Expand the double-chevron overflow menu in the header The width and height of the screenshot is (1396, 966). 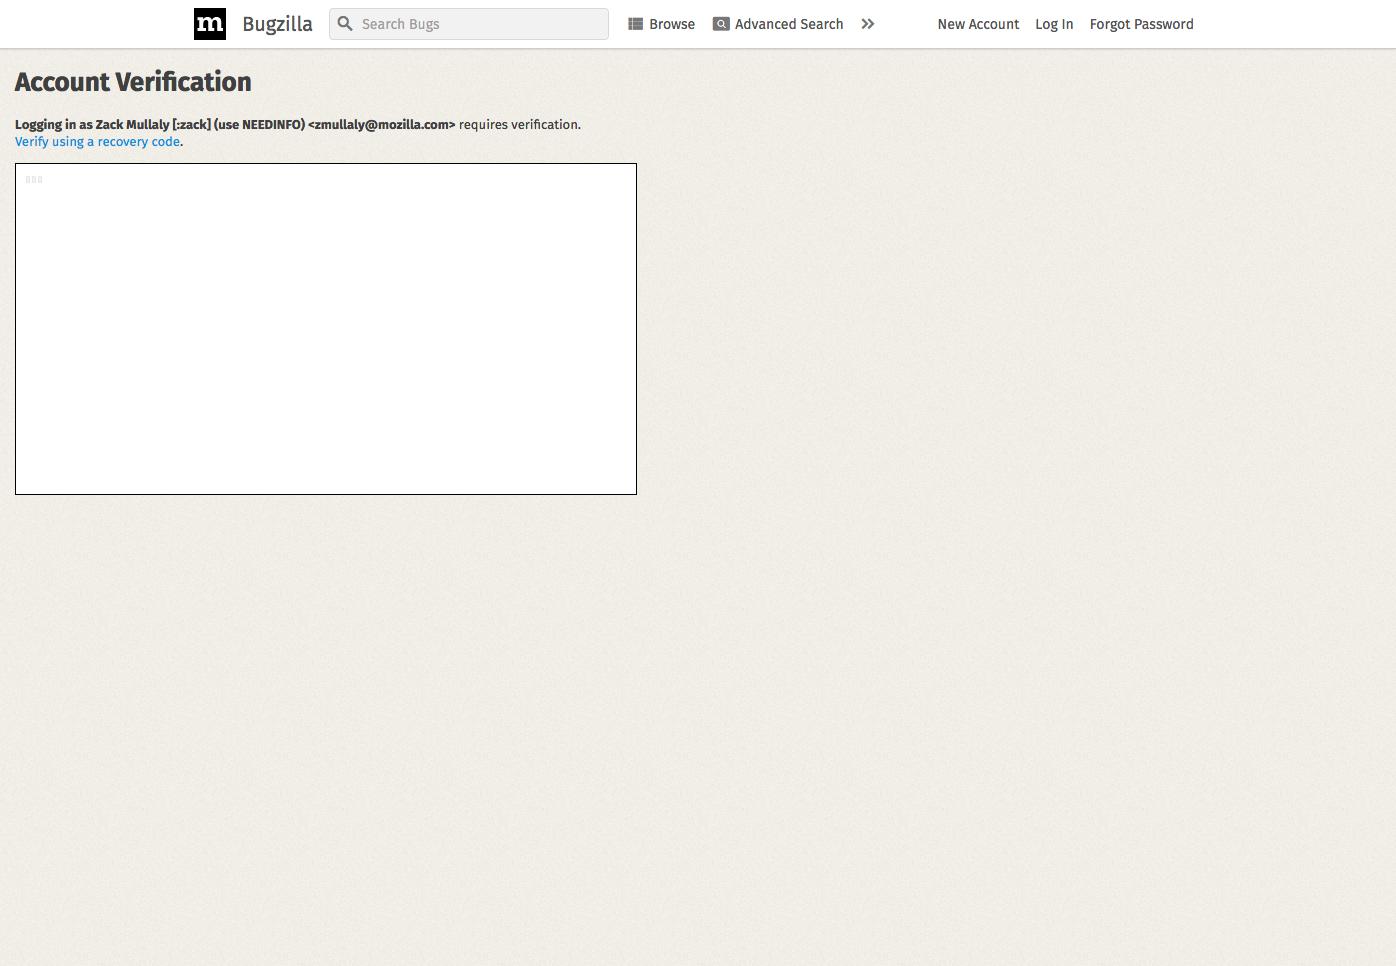tap(867, 23)
